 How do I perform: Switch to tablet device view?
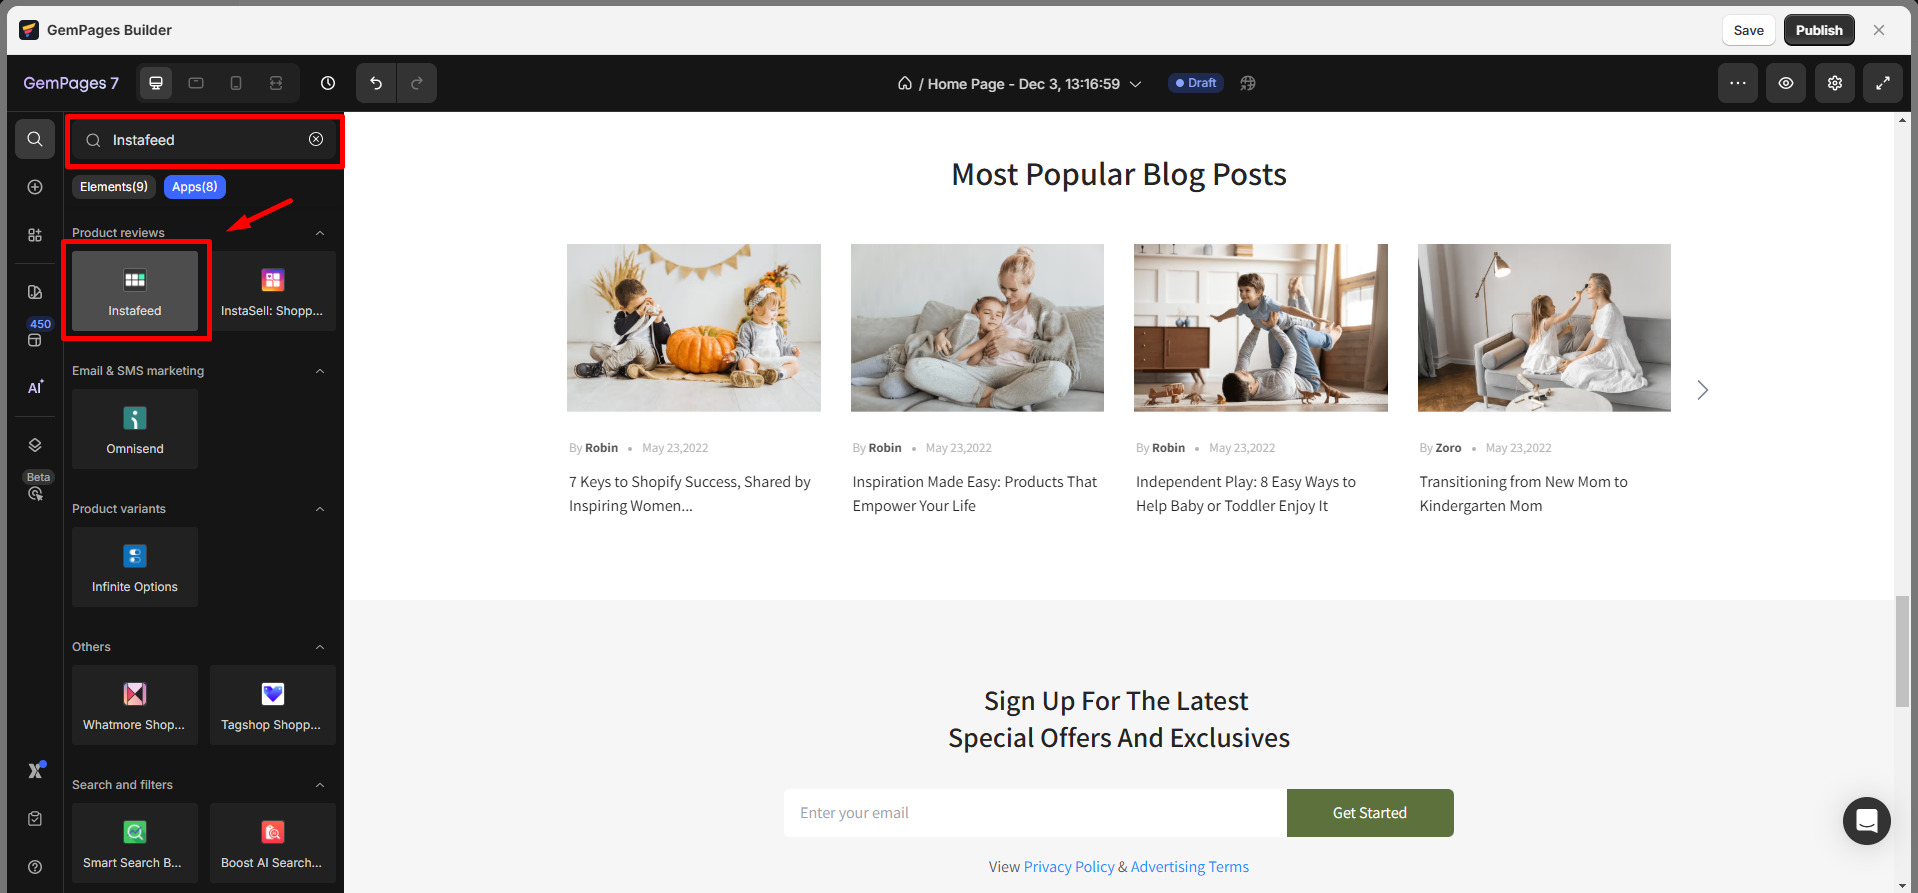196,83
